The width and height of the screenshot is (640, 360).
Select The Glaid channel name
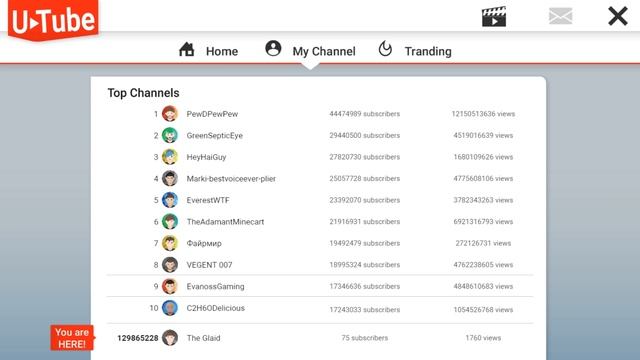(203, 338)
